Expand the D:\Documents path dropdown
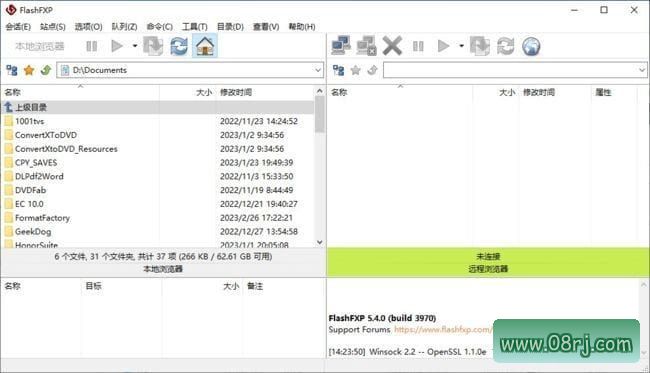This screenshot has height=373, width=650. tap(318, 70)
